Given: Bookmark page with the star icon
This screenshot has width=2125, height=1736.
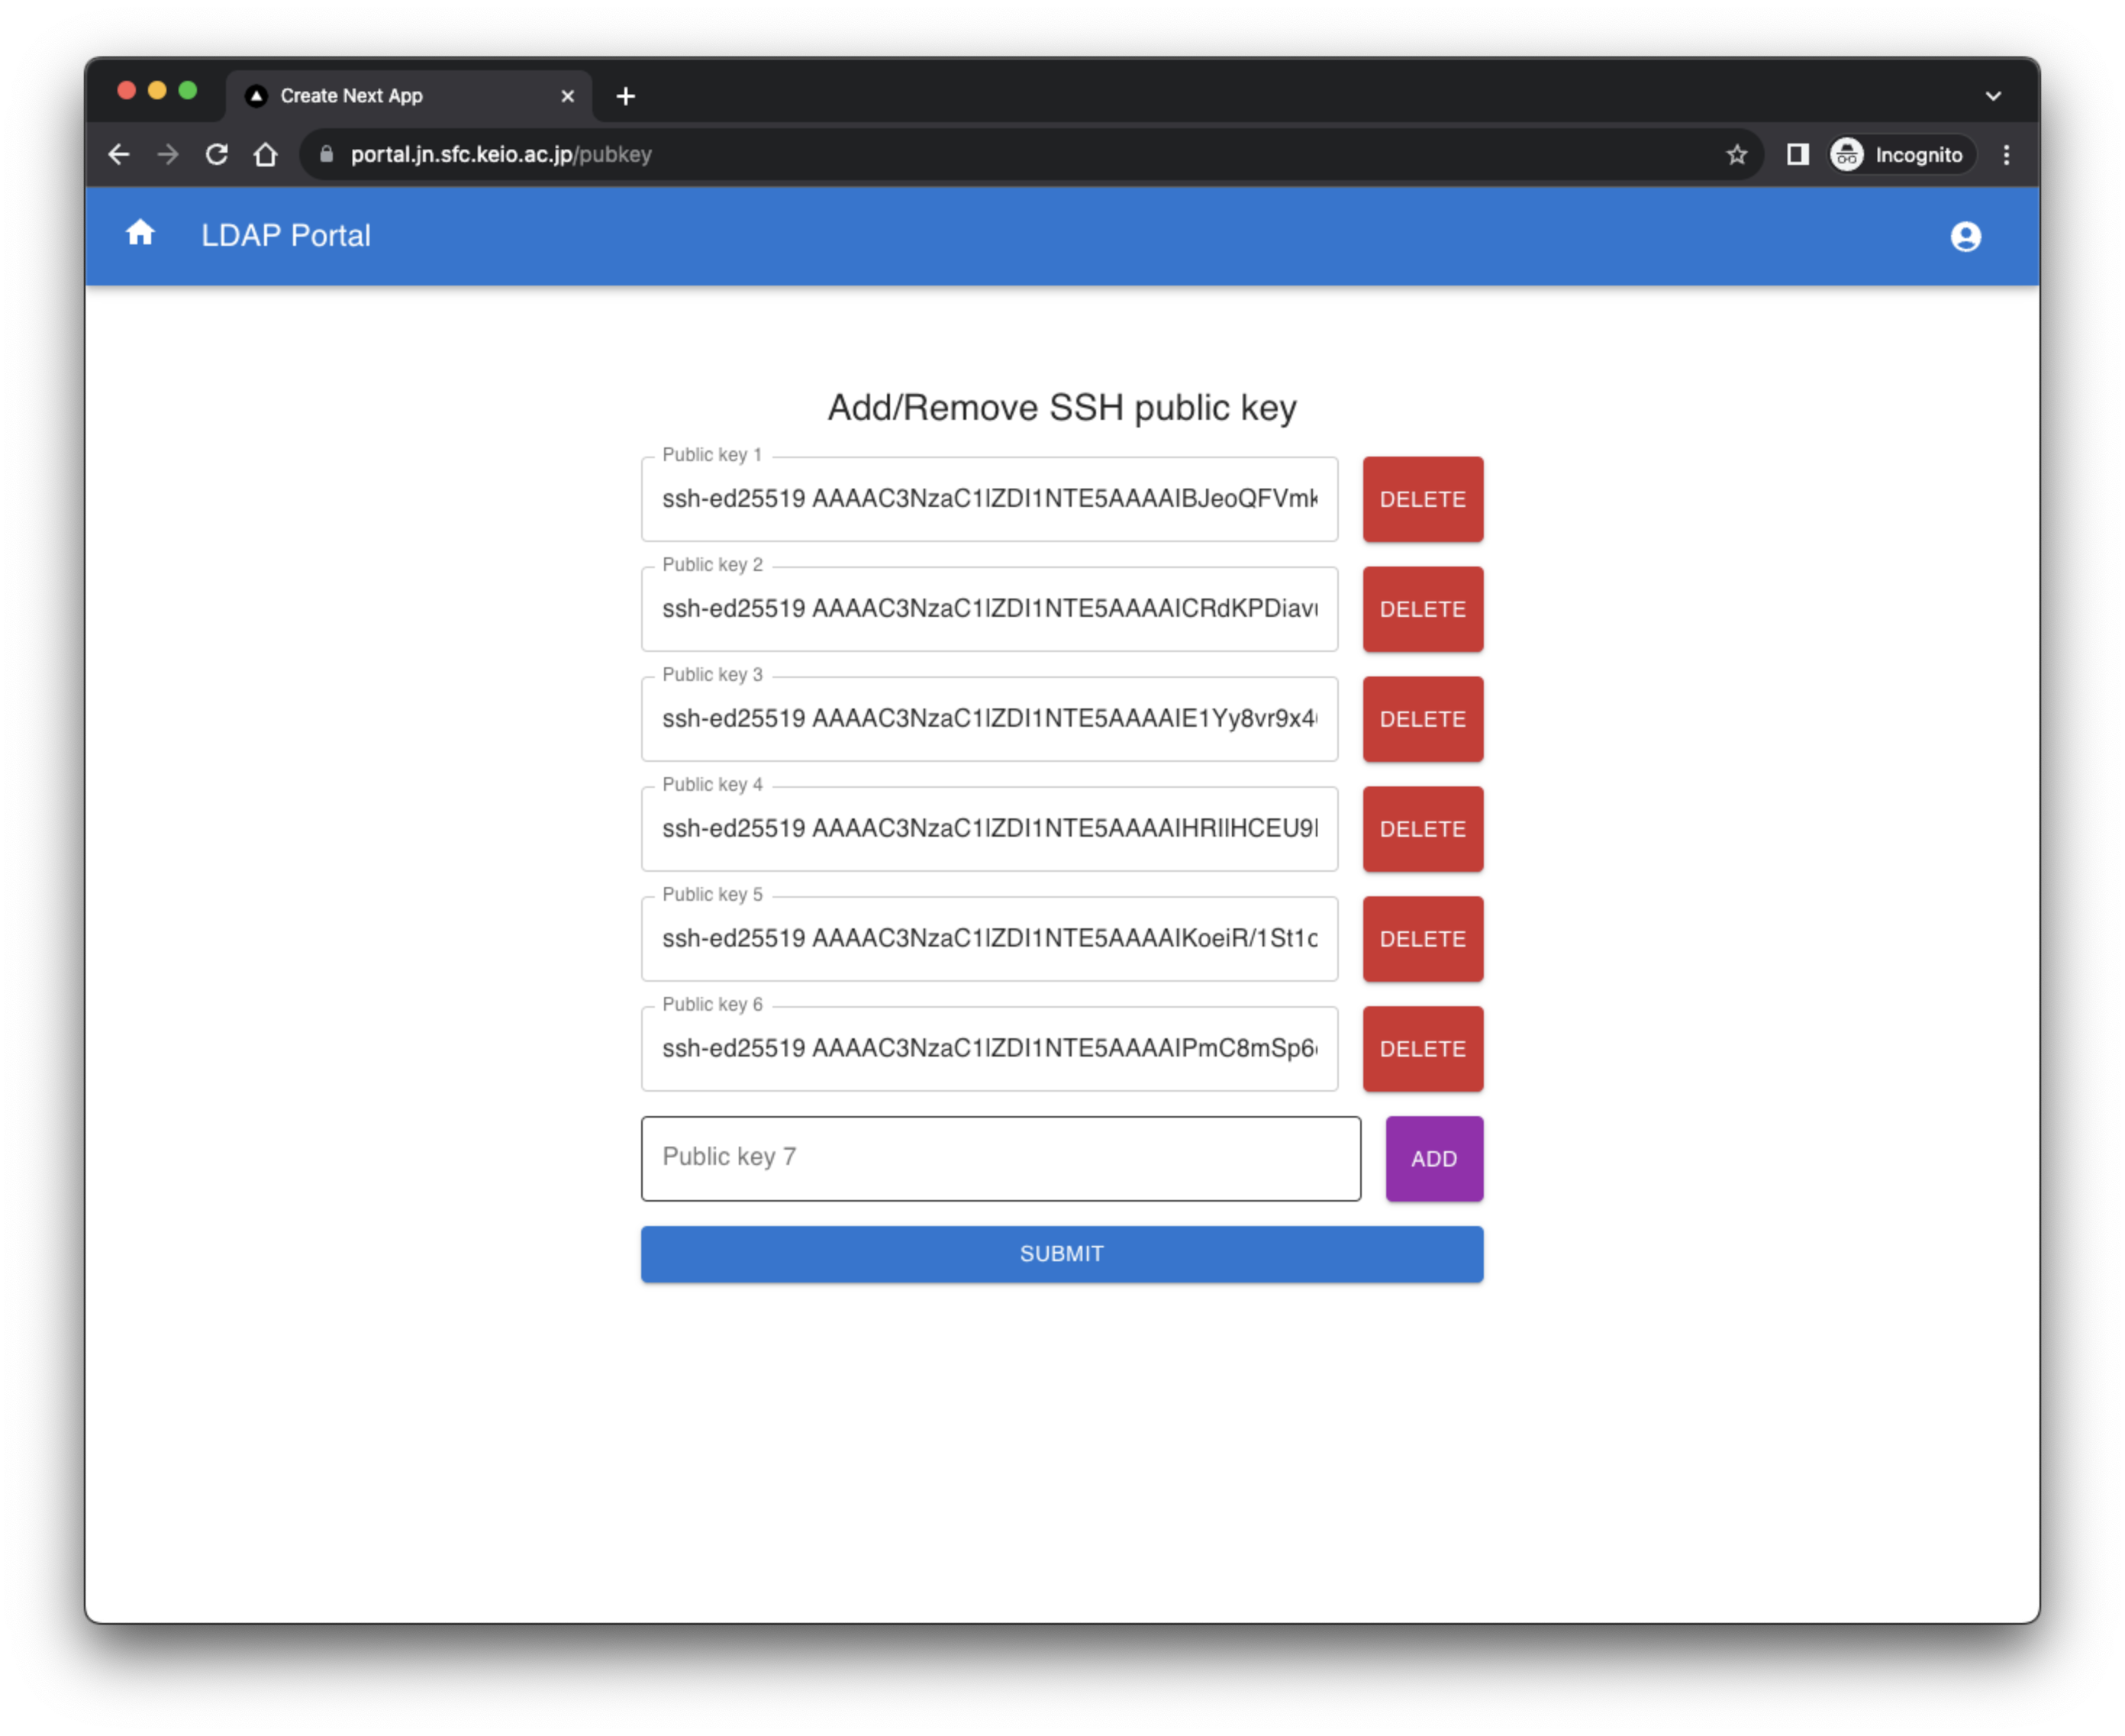Looking at the screenshot, I should point(1736,155).
